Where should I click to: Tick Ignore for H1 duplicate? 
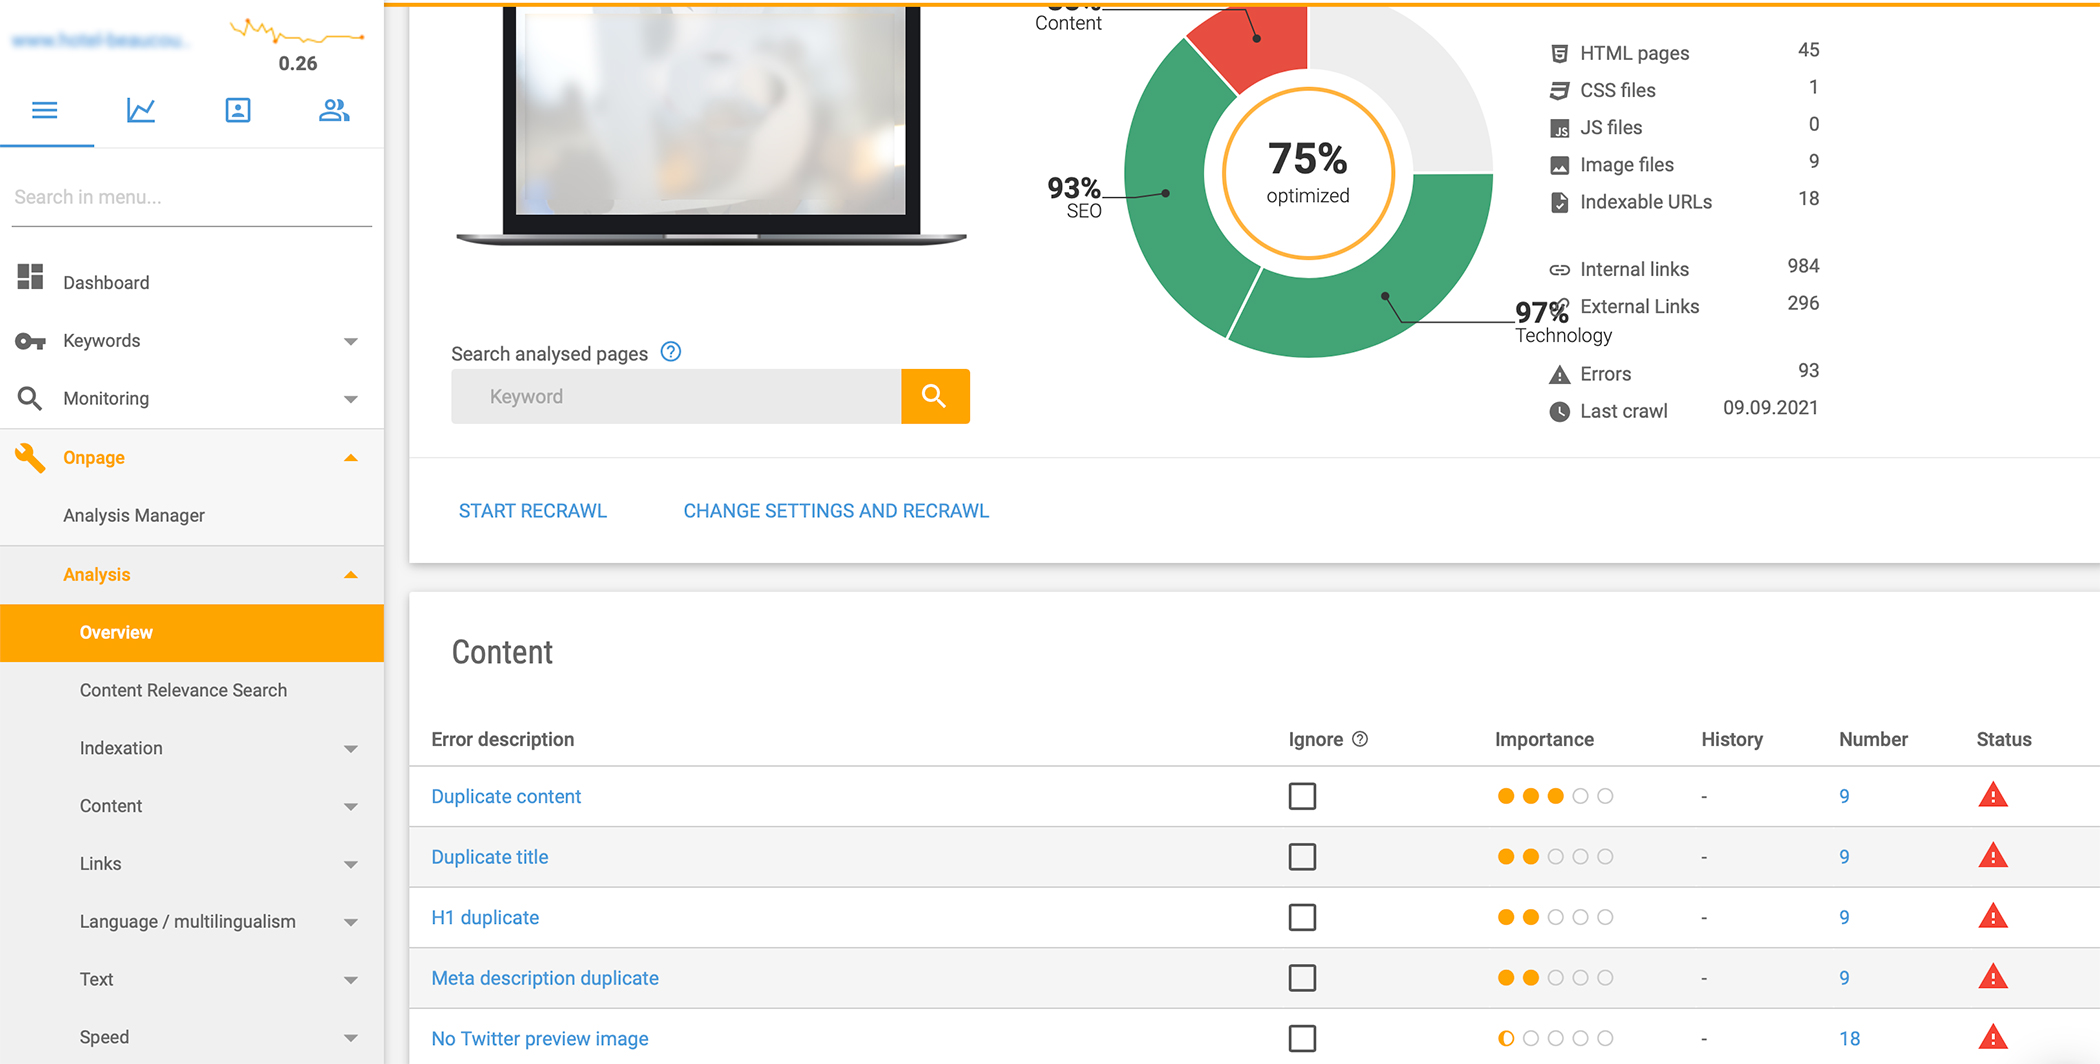[x=1302, y=917]
